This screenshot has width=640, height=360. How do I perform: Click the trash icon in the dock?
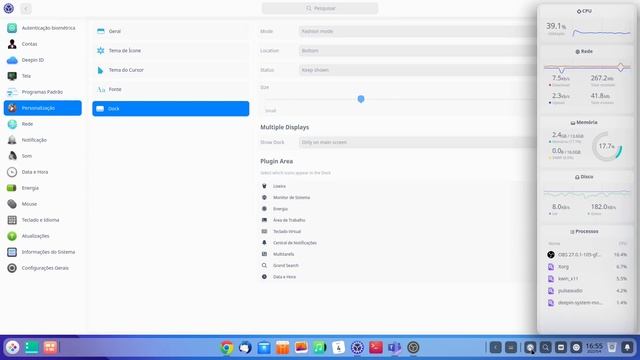[x=612, y=348]
